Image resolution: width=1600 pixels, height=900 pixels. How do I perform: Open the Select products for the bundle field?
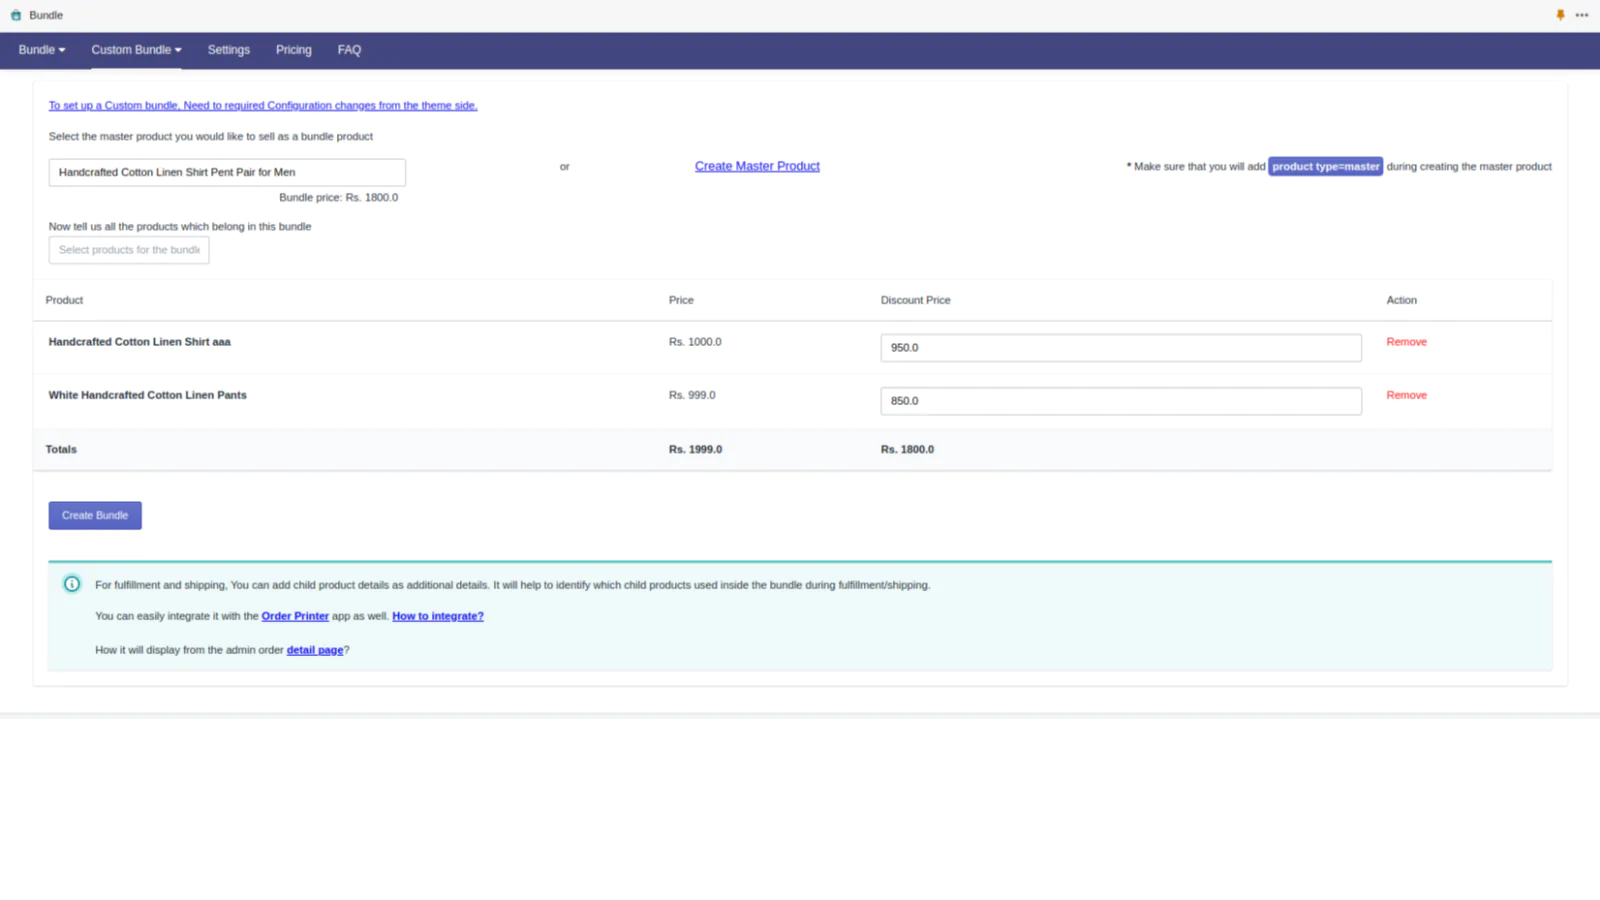(x=129, y=250)
